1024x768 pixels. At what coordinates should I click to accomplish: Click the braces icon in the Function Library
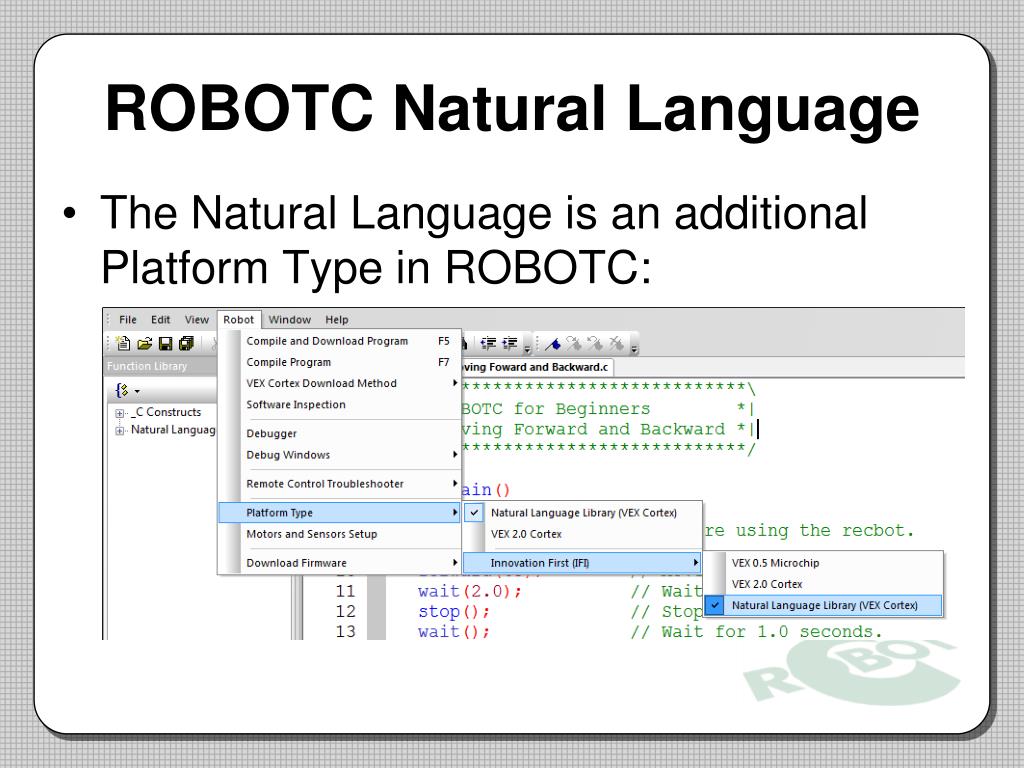tap(121, 391)
